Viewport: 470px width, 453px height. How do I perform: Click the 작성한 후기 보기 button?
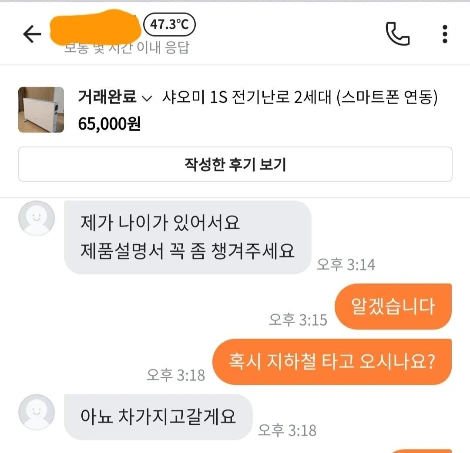point(235,164)
